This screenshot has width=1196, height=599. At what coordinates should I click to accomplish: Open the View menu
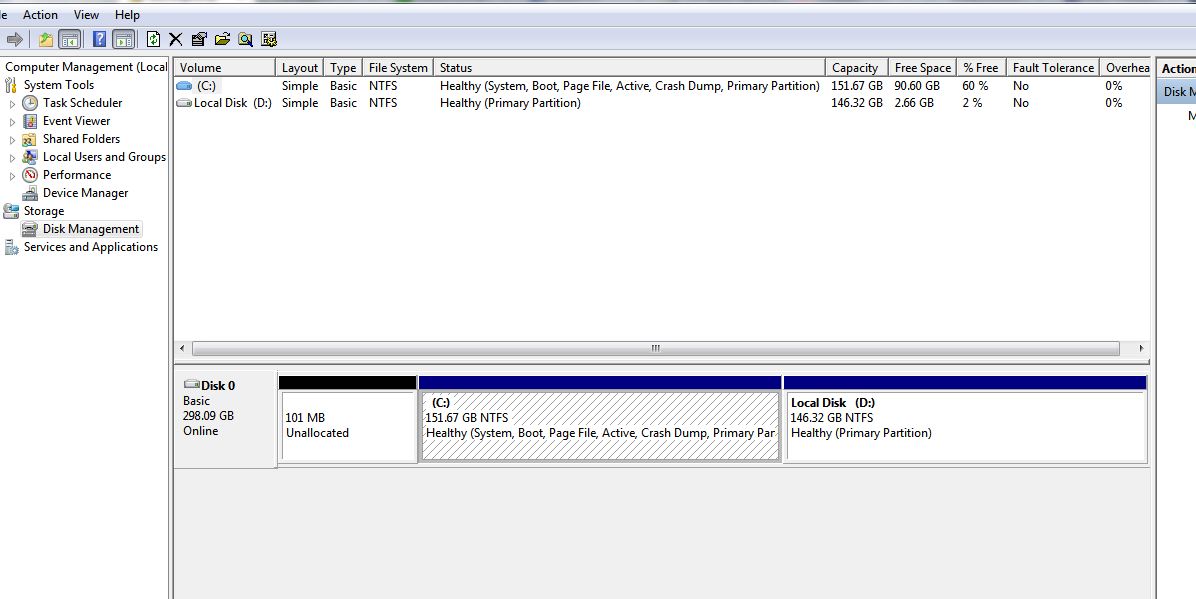(86, 14)
